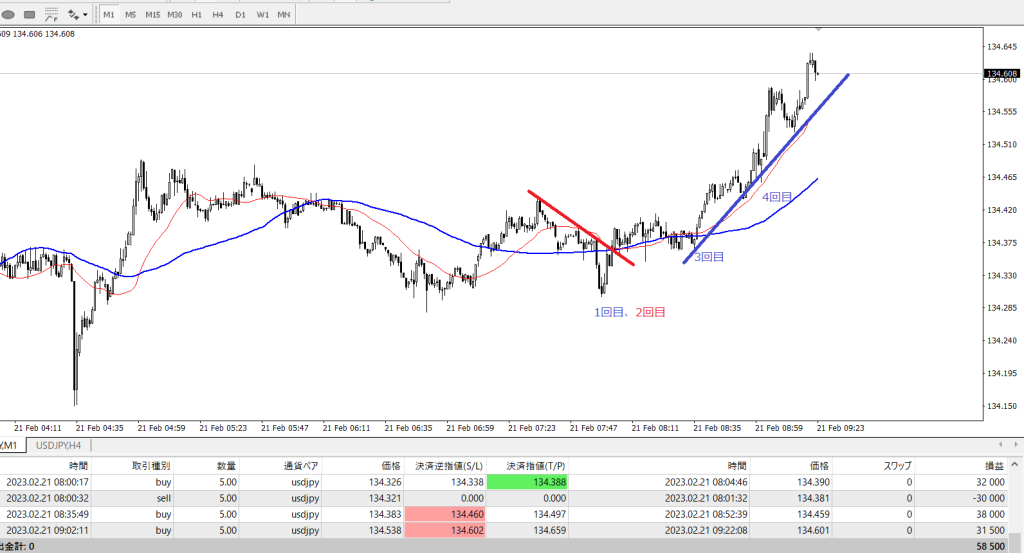Set the chart period to H1
This screenshot has width=1024, height=553.
point(196,15)
